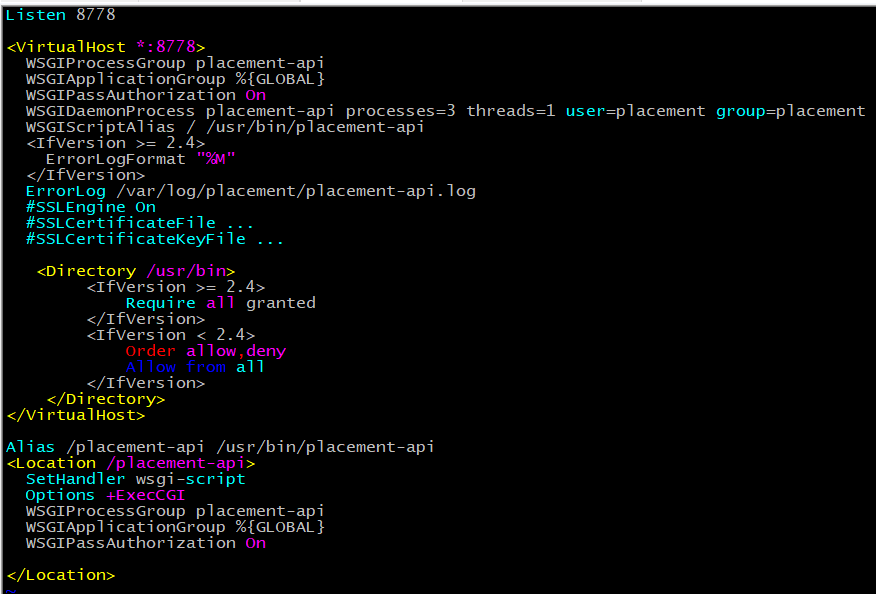Click the commented #SSLEngine On line
The height and width of the screenshot is (594, 876).
click(x=91, y=207)
